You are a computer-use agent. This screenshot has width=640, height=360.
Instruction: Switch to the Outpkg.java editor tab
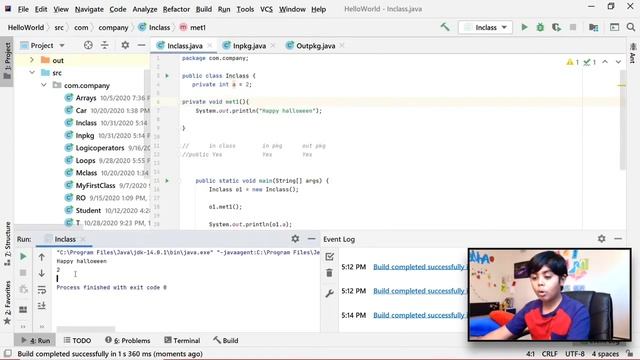[x=316, y=46]
